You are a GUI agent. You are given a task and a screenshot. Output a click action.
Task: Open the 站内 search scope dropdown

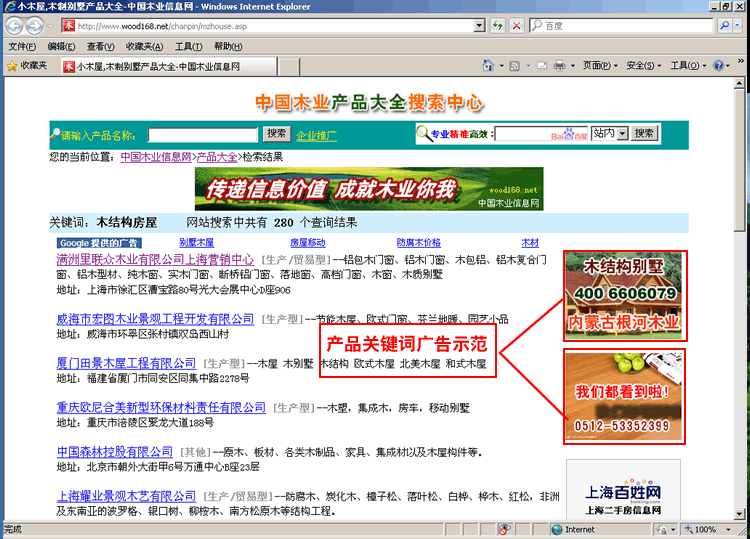609,133
